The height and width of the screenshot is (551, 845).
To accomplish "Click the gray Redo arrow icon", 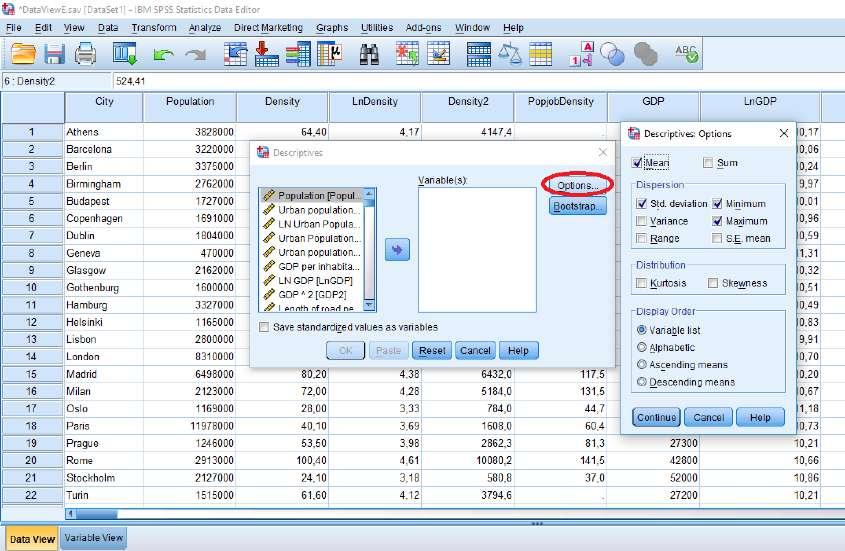I will pos(196,54).
